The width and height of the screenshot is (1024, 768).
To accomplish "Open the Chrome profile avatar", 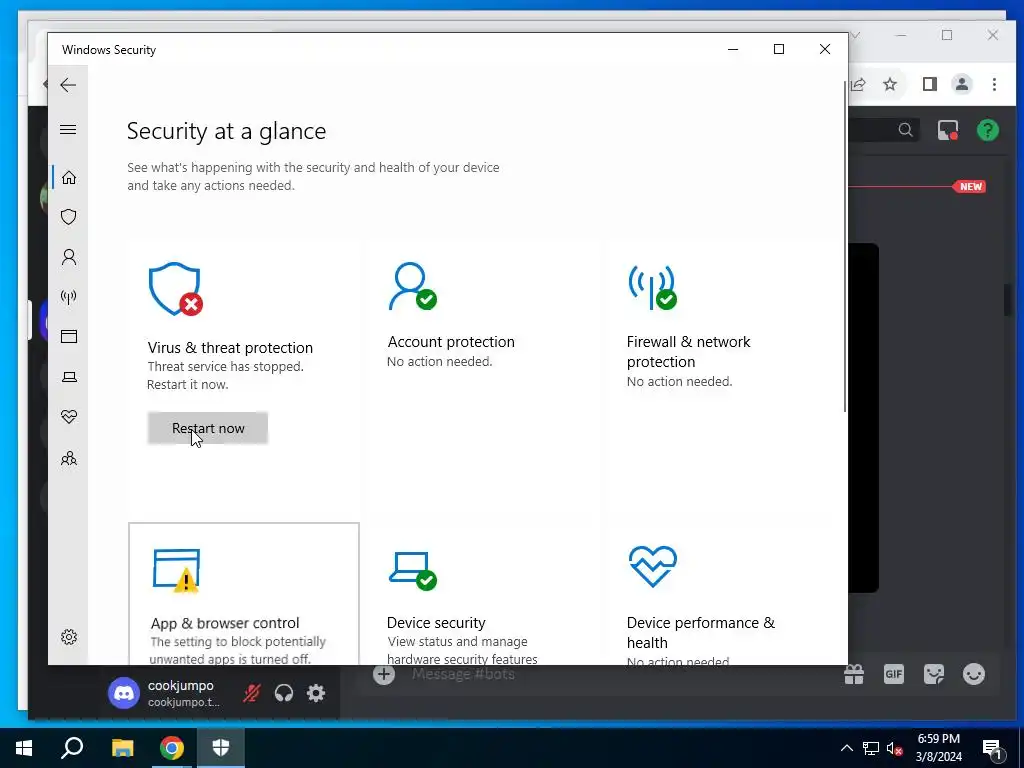I will coord(962,84).
